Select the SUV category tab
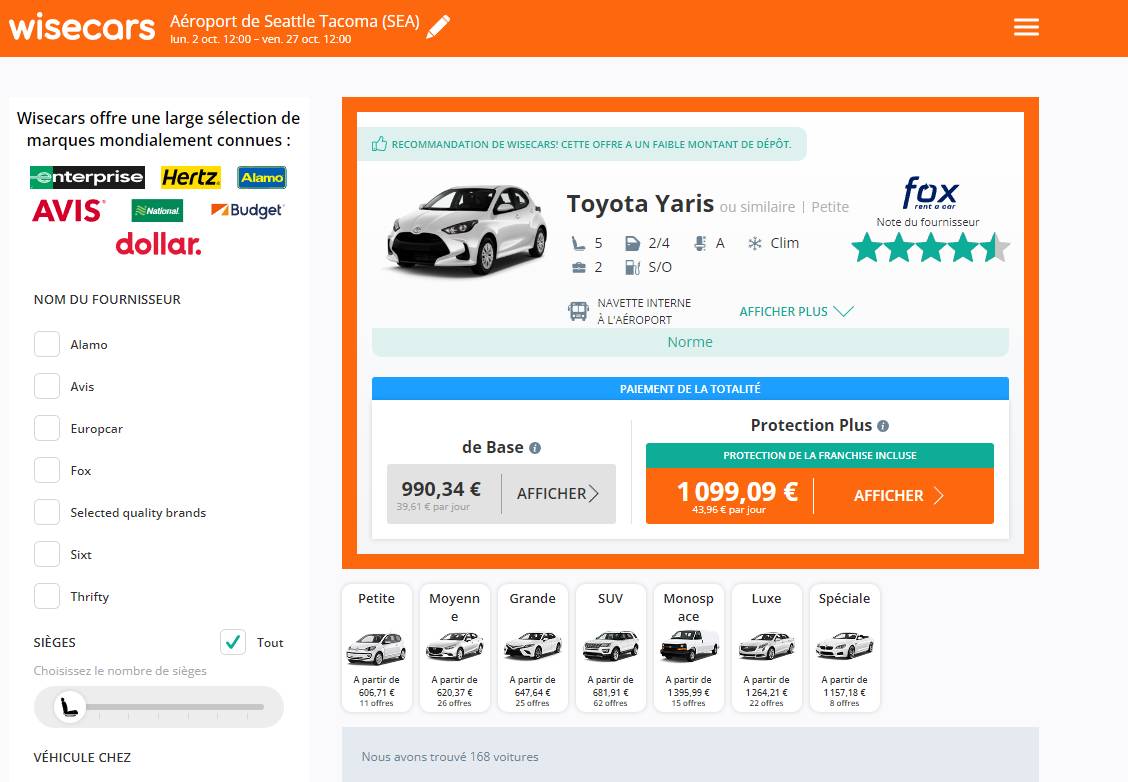This screenshot has height=782, width=1128. point(610,647)
